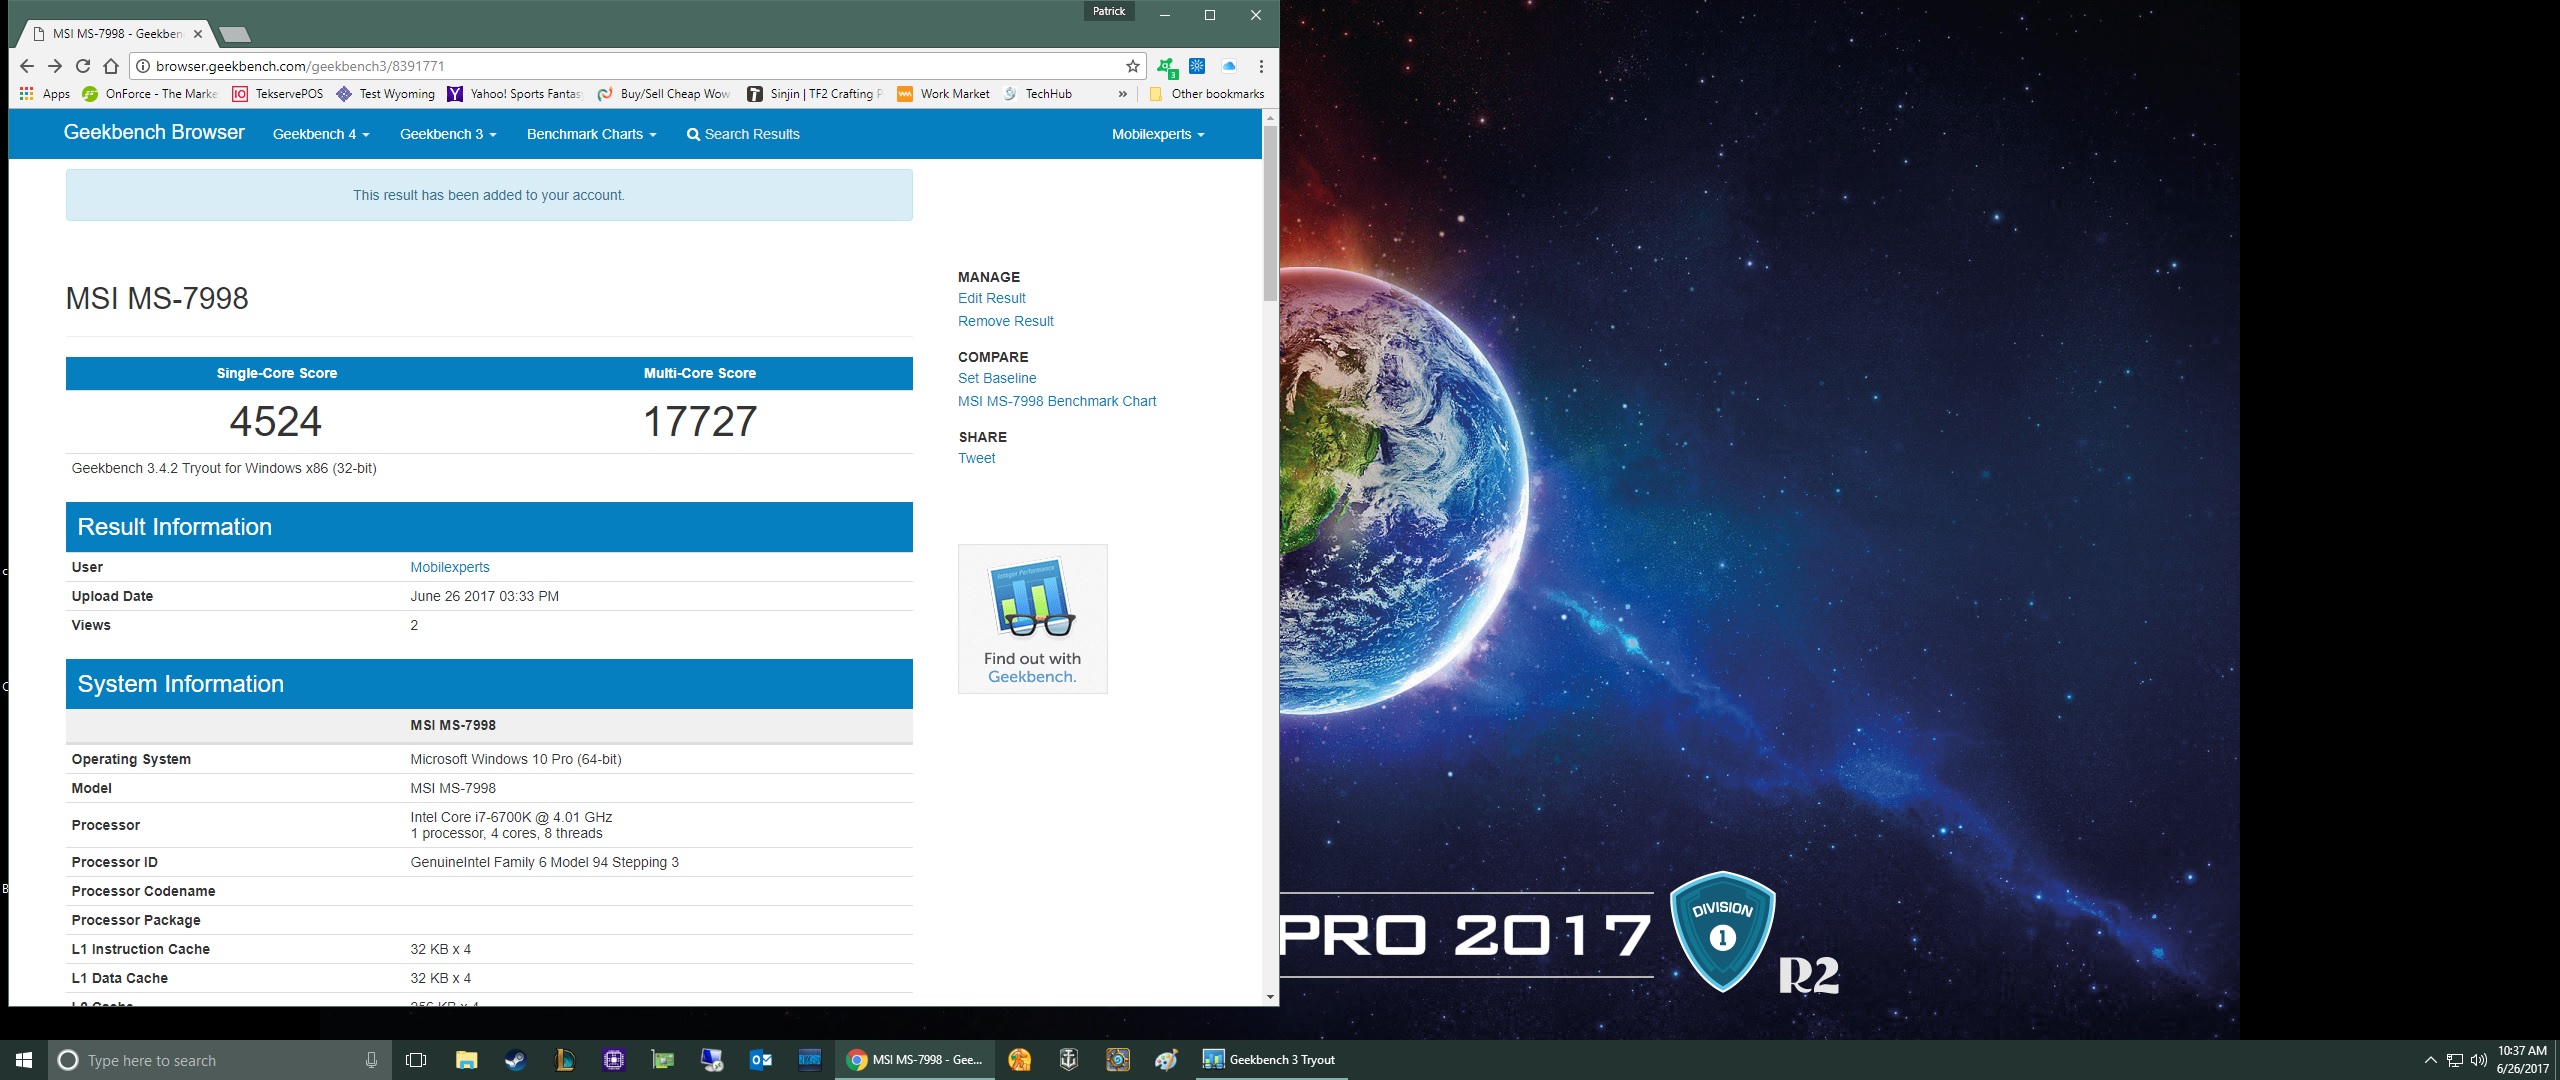
Task: Open the Apps bookmarks shortcut
Action: [x=45, y=94]
